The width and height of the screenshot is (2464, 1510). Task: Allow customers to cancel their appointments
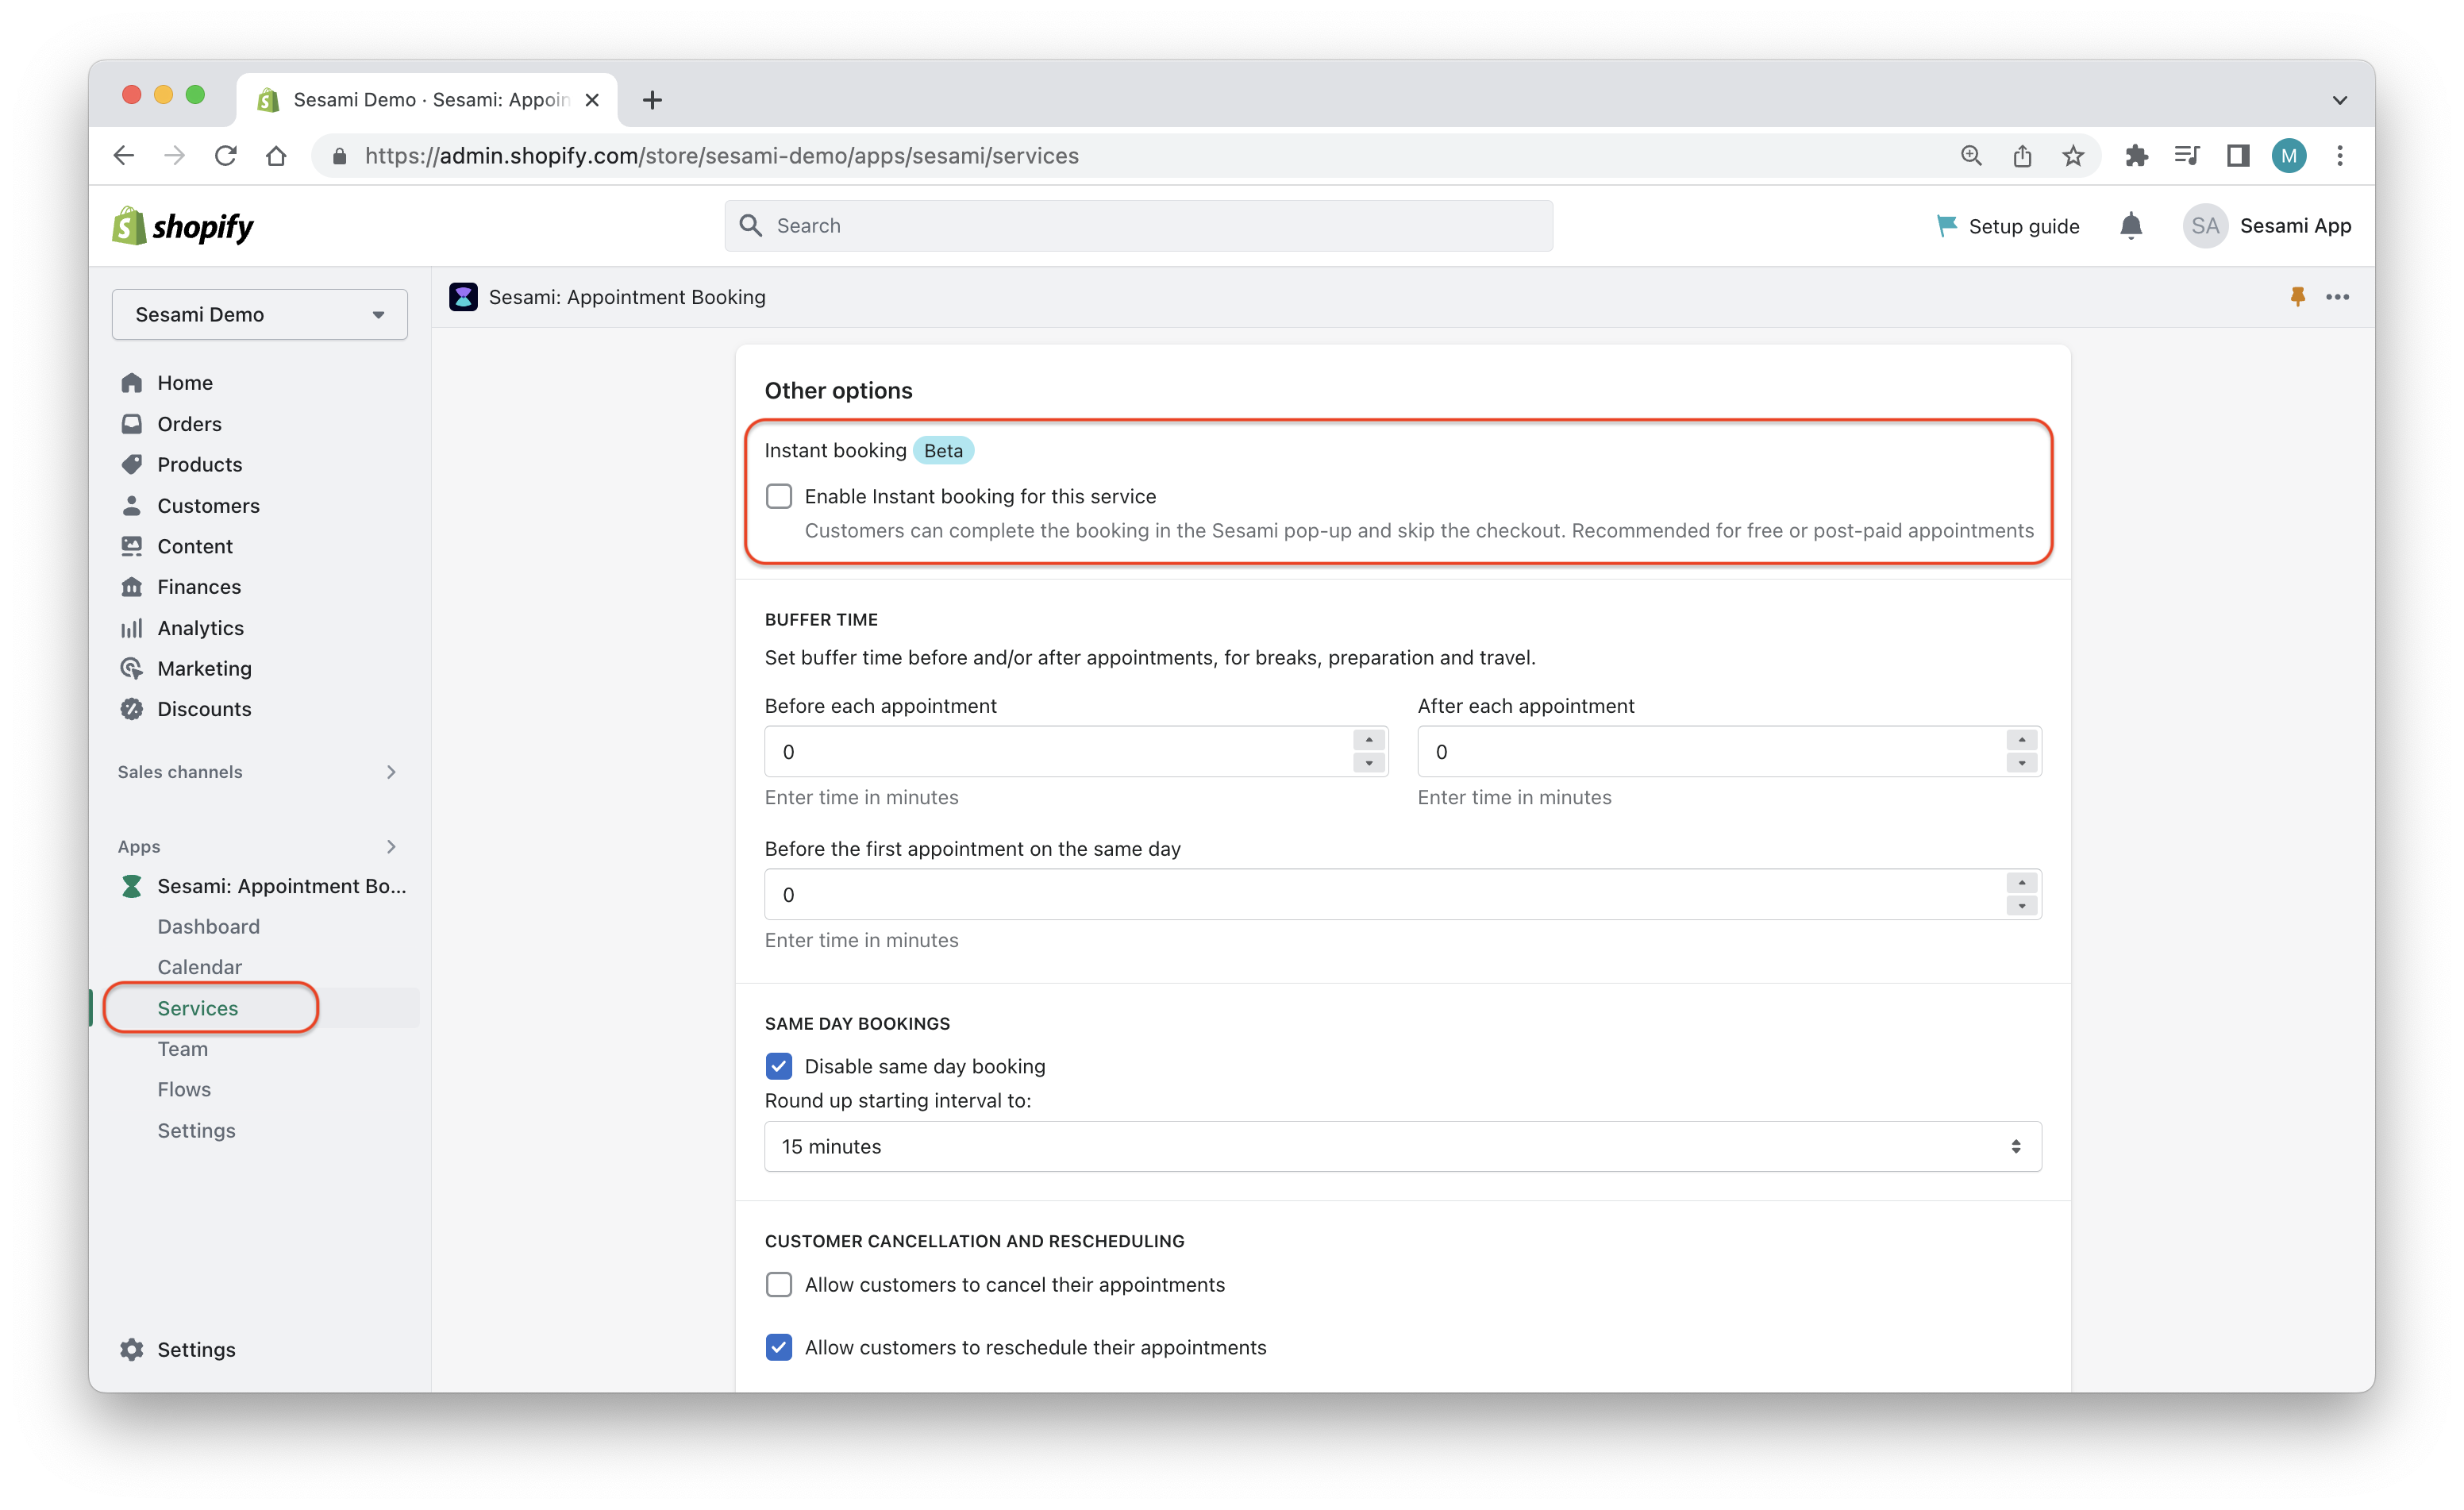tap(779, 1284)
